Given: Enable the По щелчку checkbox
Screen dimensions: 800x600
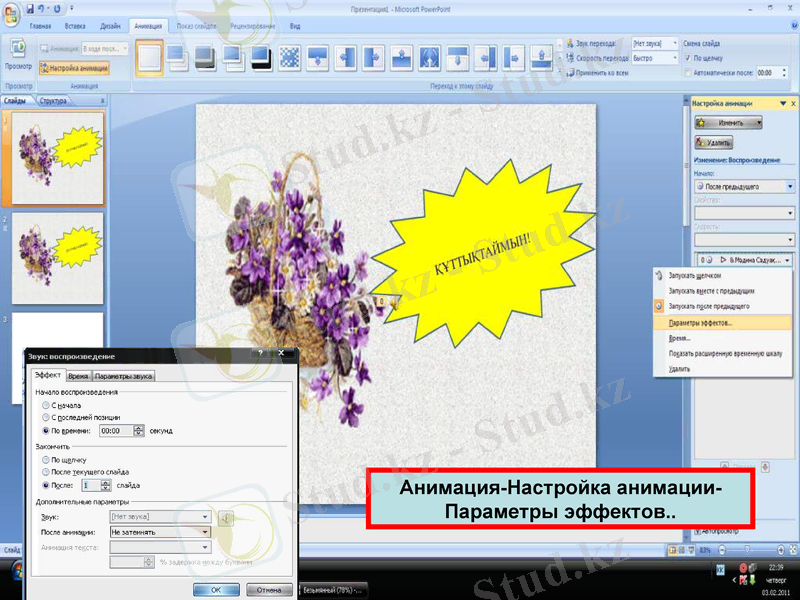Looking at the screenshot, I should [688, 59].
